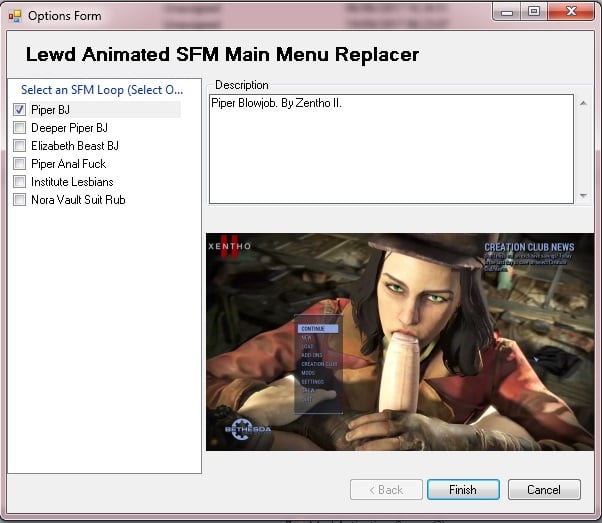Click the 'Institute Lesbians' label text
The width and height of the screenshot is (602, 523).
[72, 182]
